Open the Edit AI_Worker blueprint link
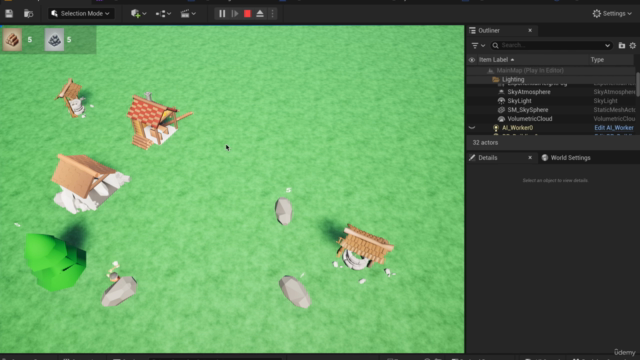 pos(613,128)
